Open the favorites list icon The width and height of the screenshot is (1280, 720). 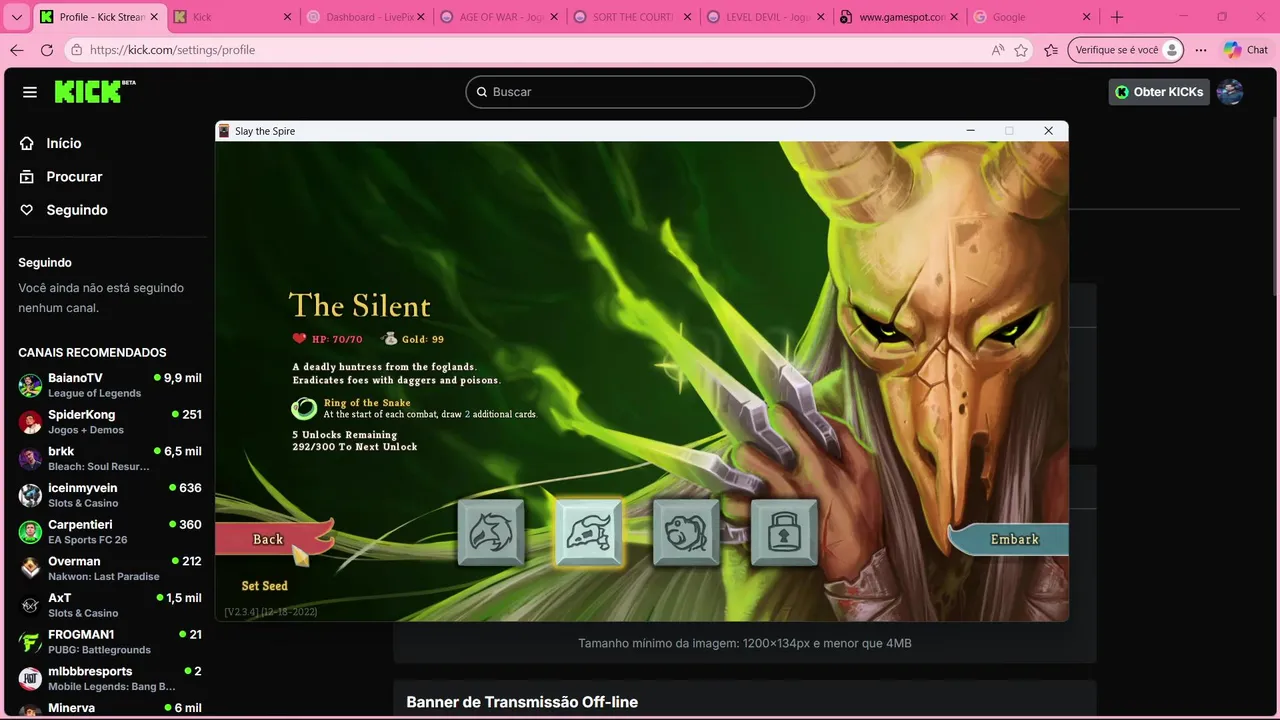click(1051, 50)
